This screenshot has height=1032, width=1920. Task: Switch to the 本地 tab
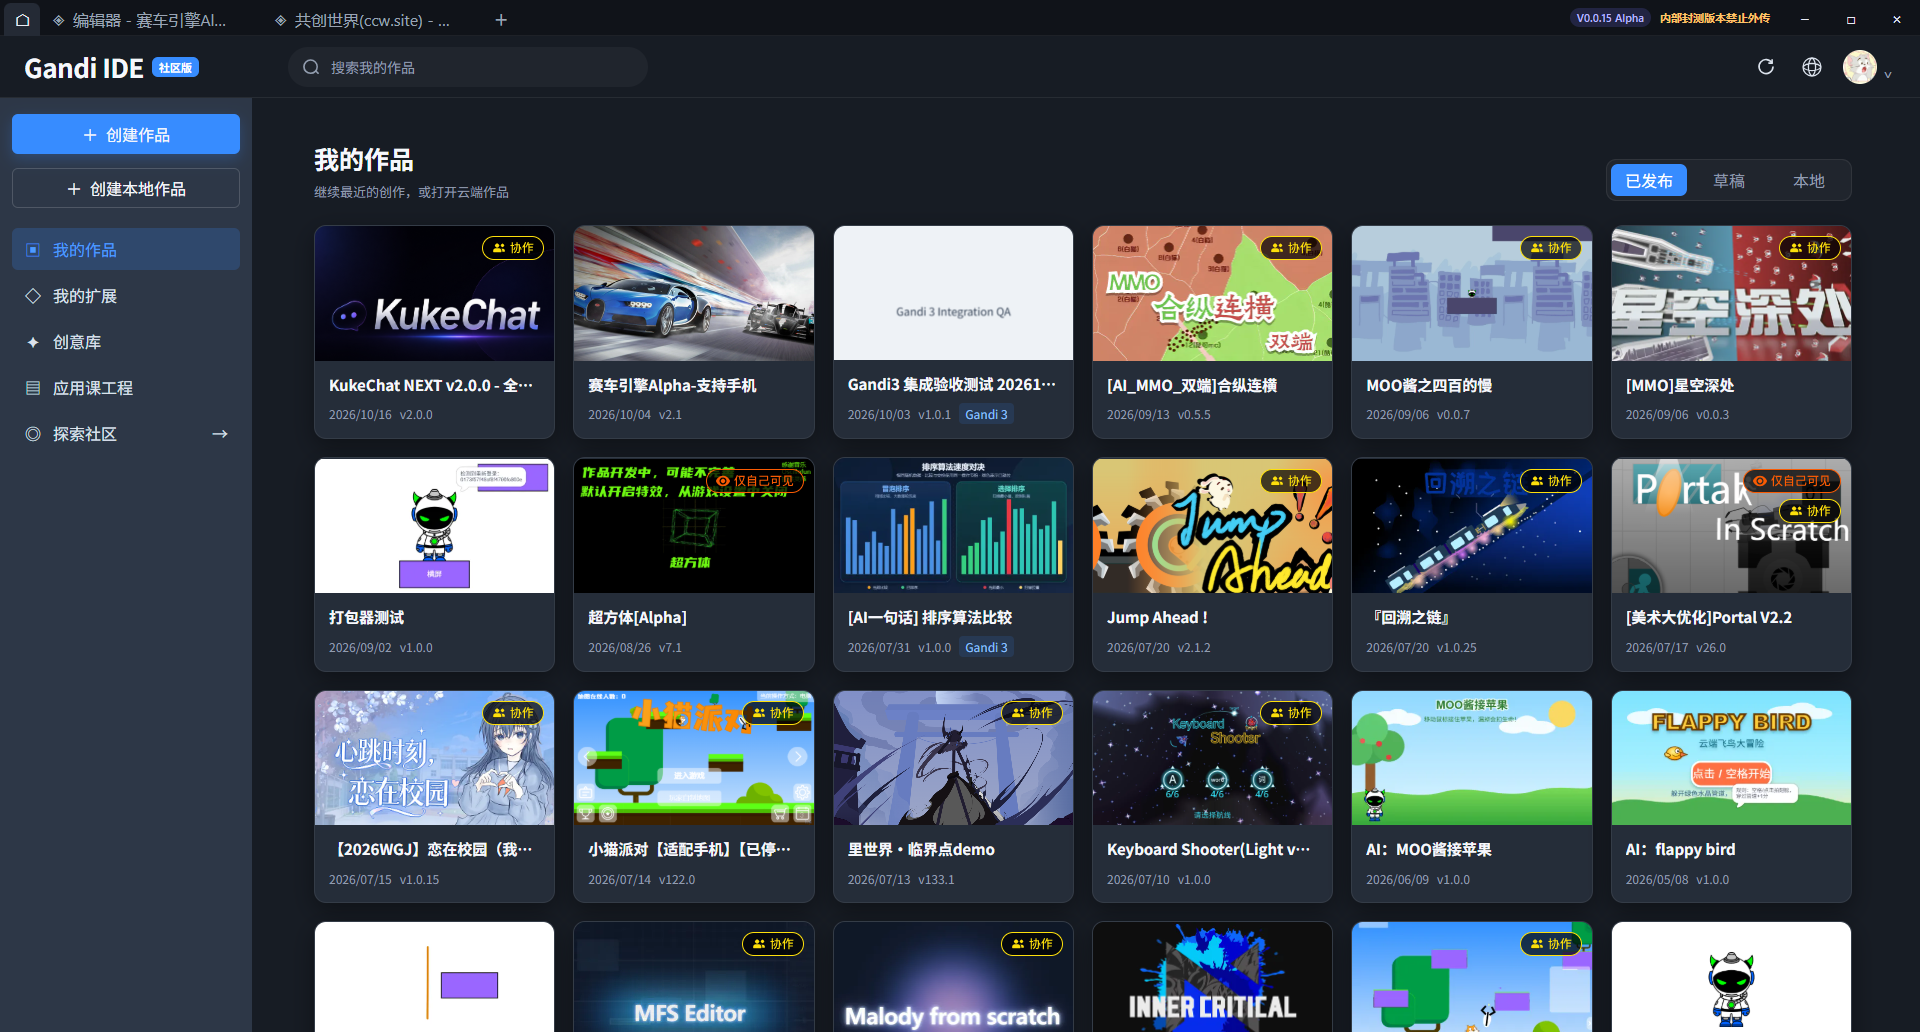point(1809,181)
